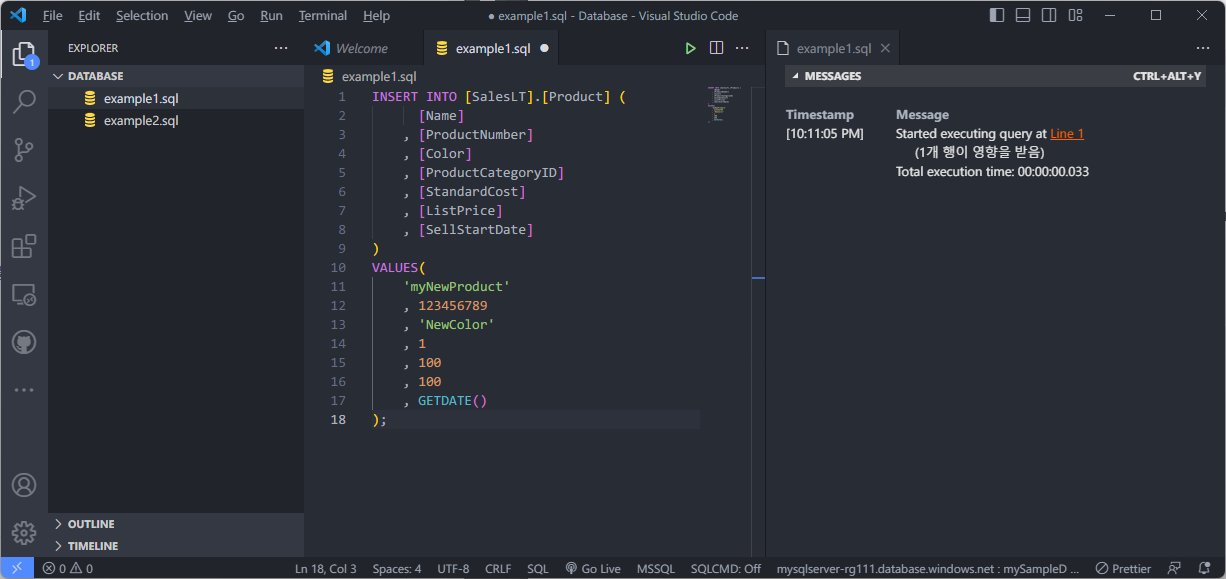1226x579 pixels.
Task: Click example1.sql breadcrumb above editor
Action: pyautogui.click(x=370, y=77)
